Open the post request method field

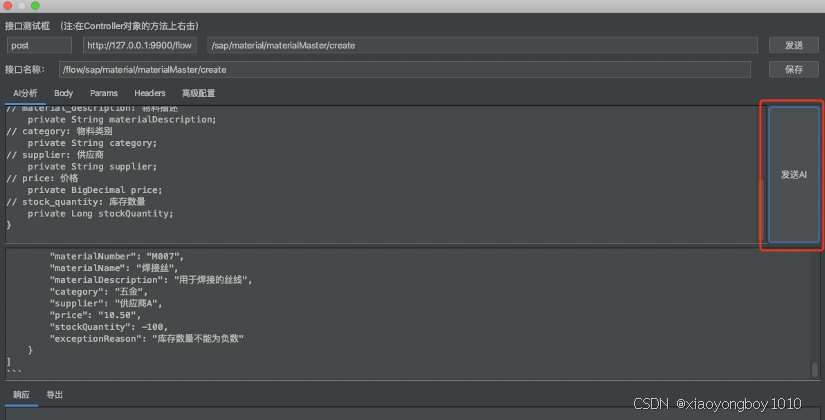pyautogui.click(x=39, y=45)
